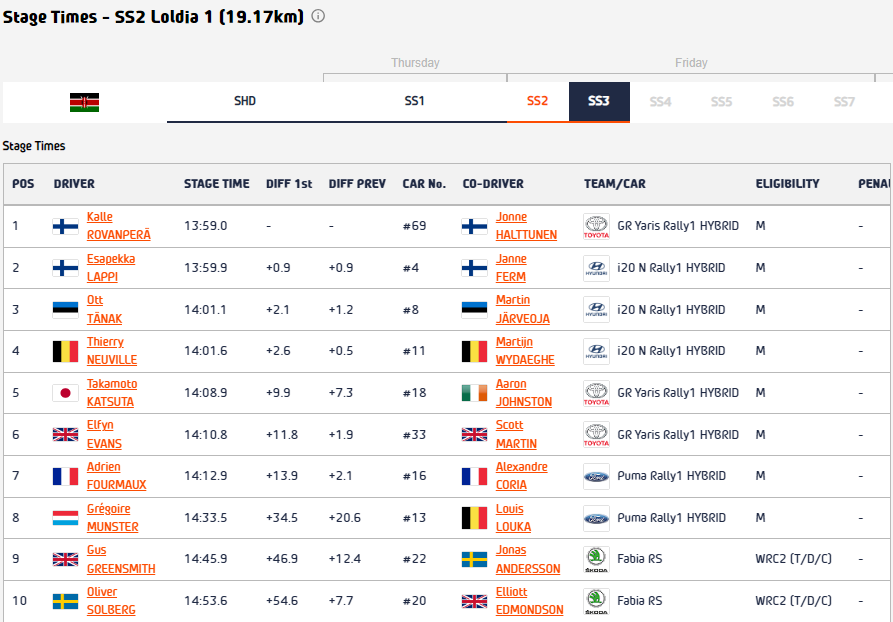Click Toyota logo in Rovanperä row
The width and height of the screenshot is (893, 622).
[596, 226]
